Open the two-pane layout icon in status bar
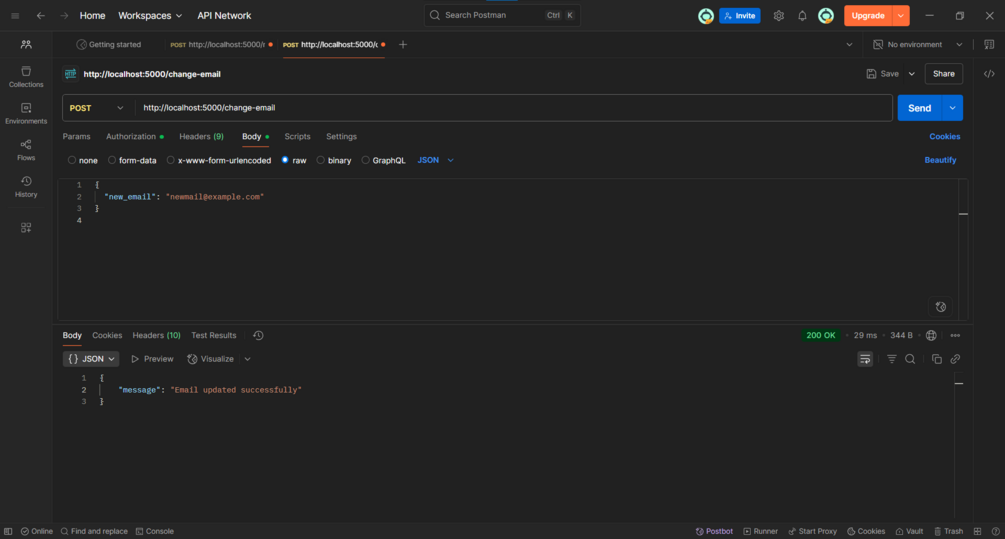Viewport: 1005px width, 539px height. coord(977,531)
